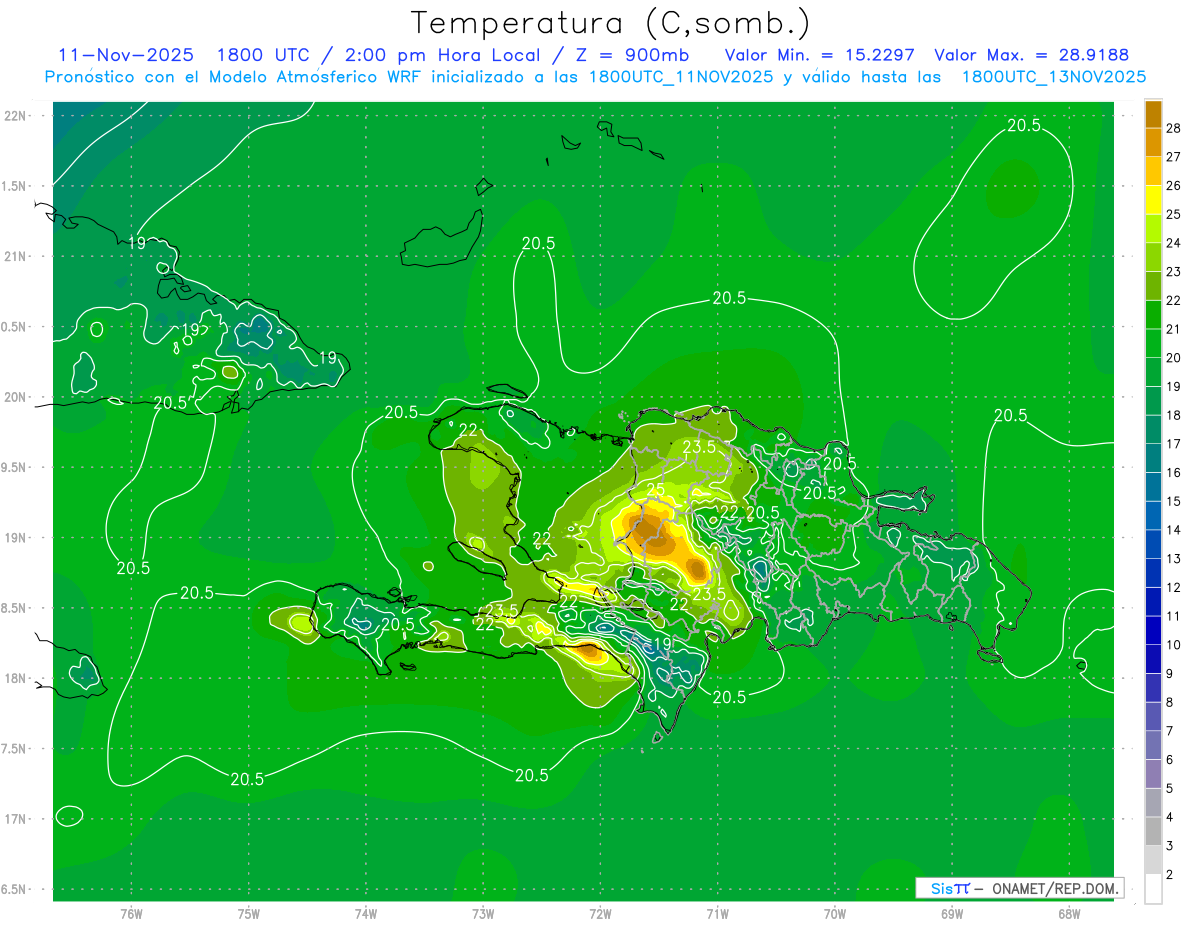Click the 72W longitude axis label

600,914
